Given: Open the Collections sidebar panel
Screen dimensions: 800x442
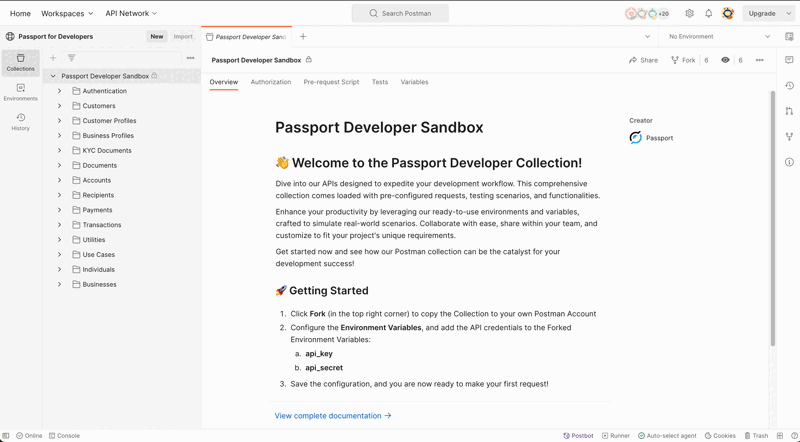Looking at the screenshot, I should (x=20, y=63).
